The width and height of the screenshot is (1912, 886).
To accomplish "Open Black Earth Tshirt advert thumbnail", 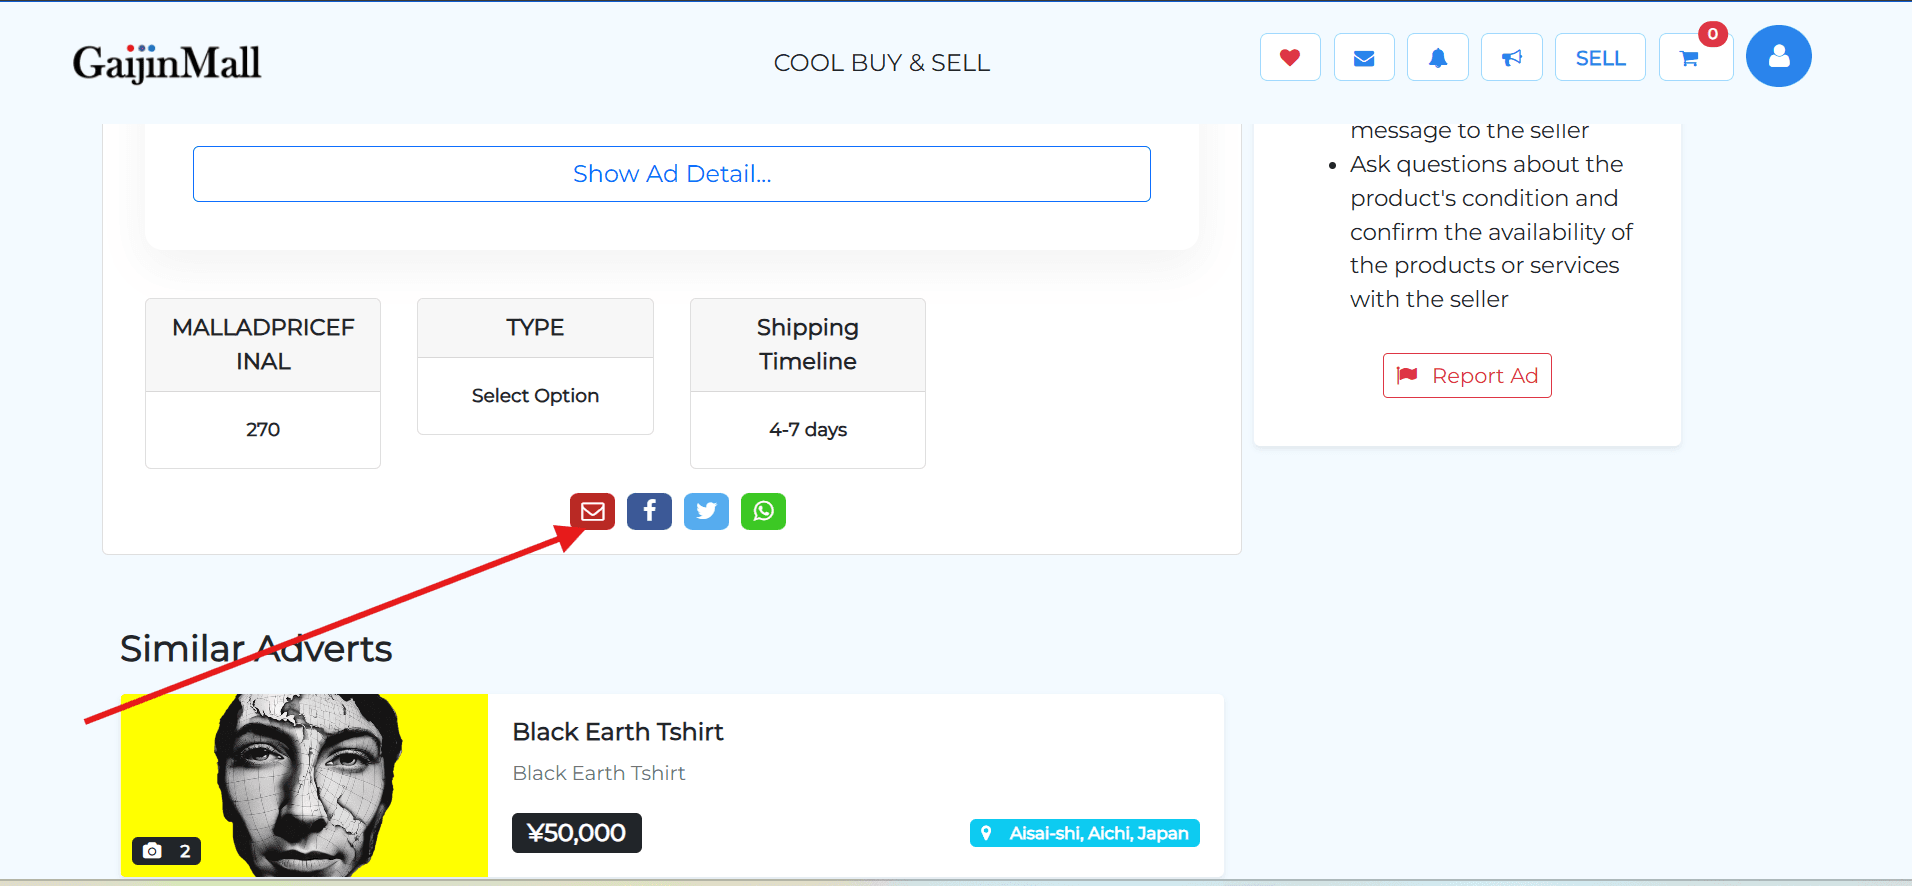I will click(x=304, y=785).
